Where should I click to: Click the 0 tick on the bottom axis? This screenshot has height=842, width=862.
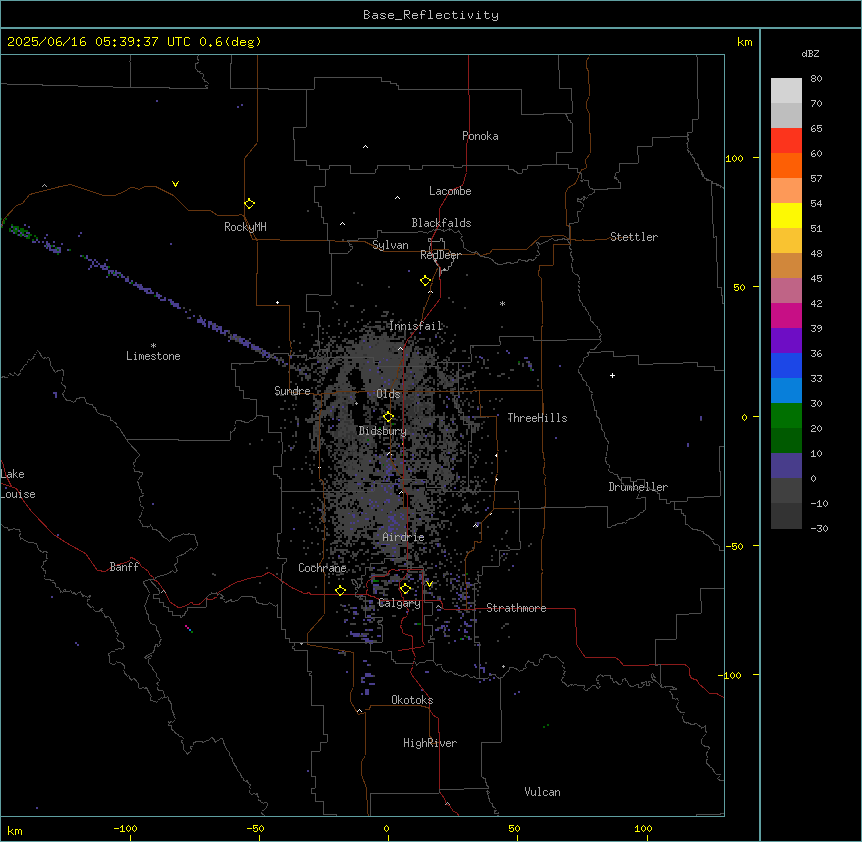click(386, 828)
